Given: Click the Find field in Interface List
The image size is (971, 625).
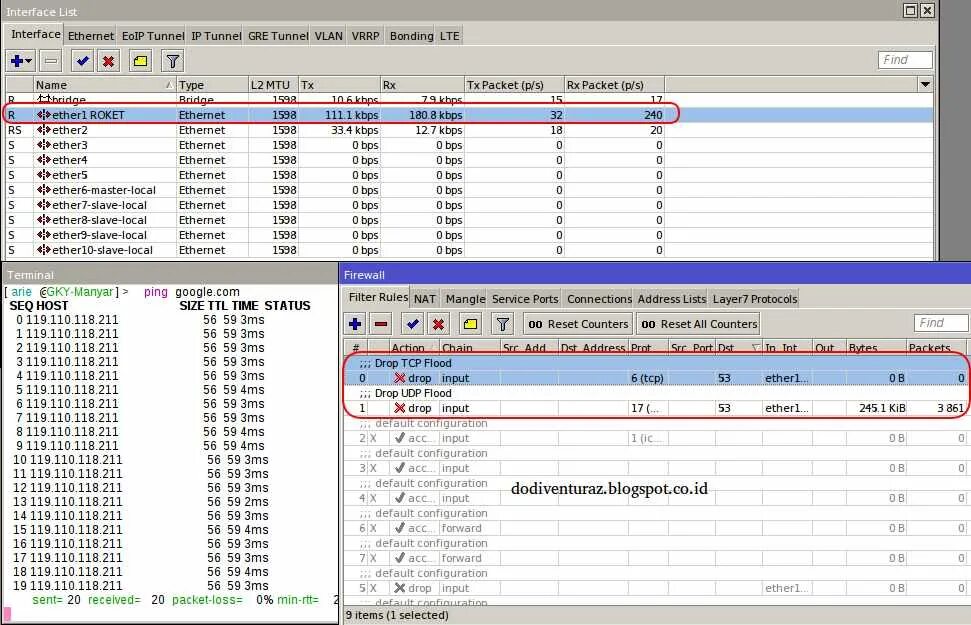Looking at the screenshot, I should pos(905,59).
